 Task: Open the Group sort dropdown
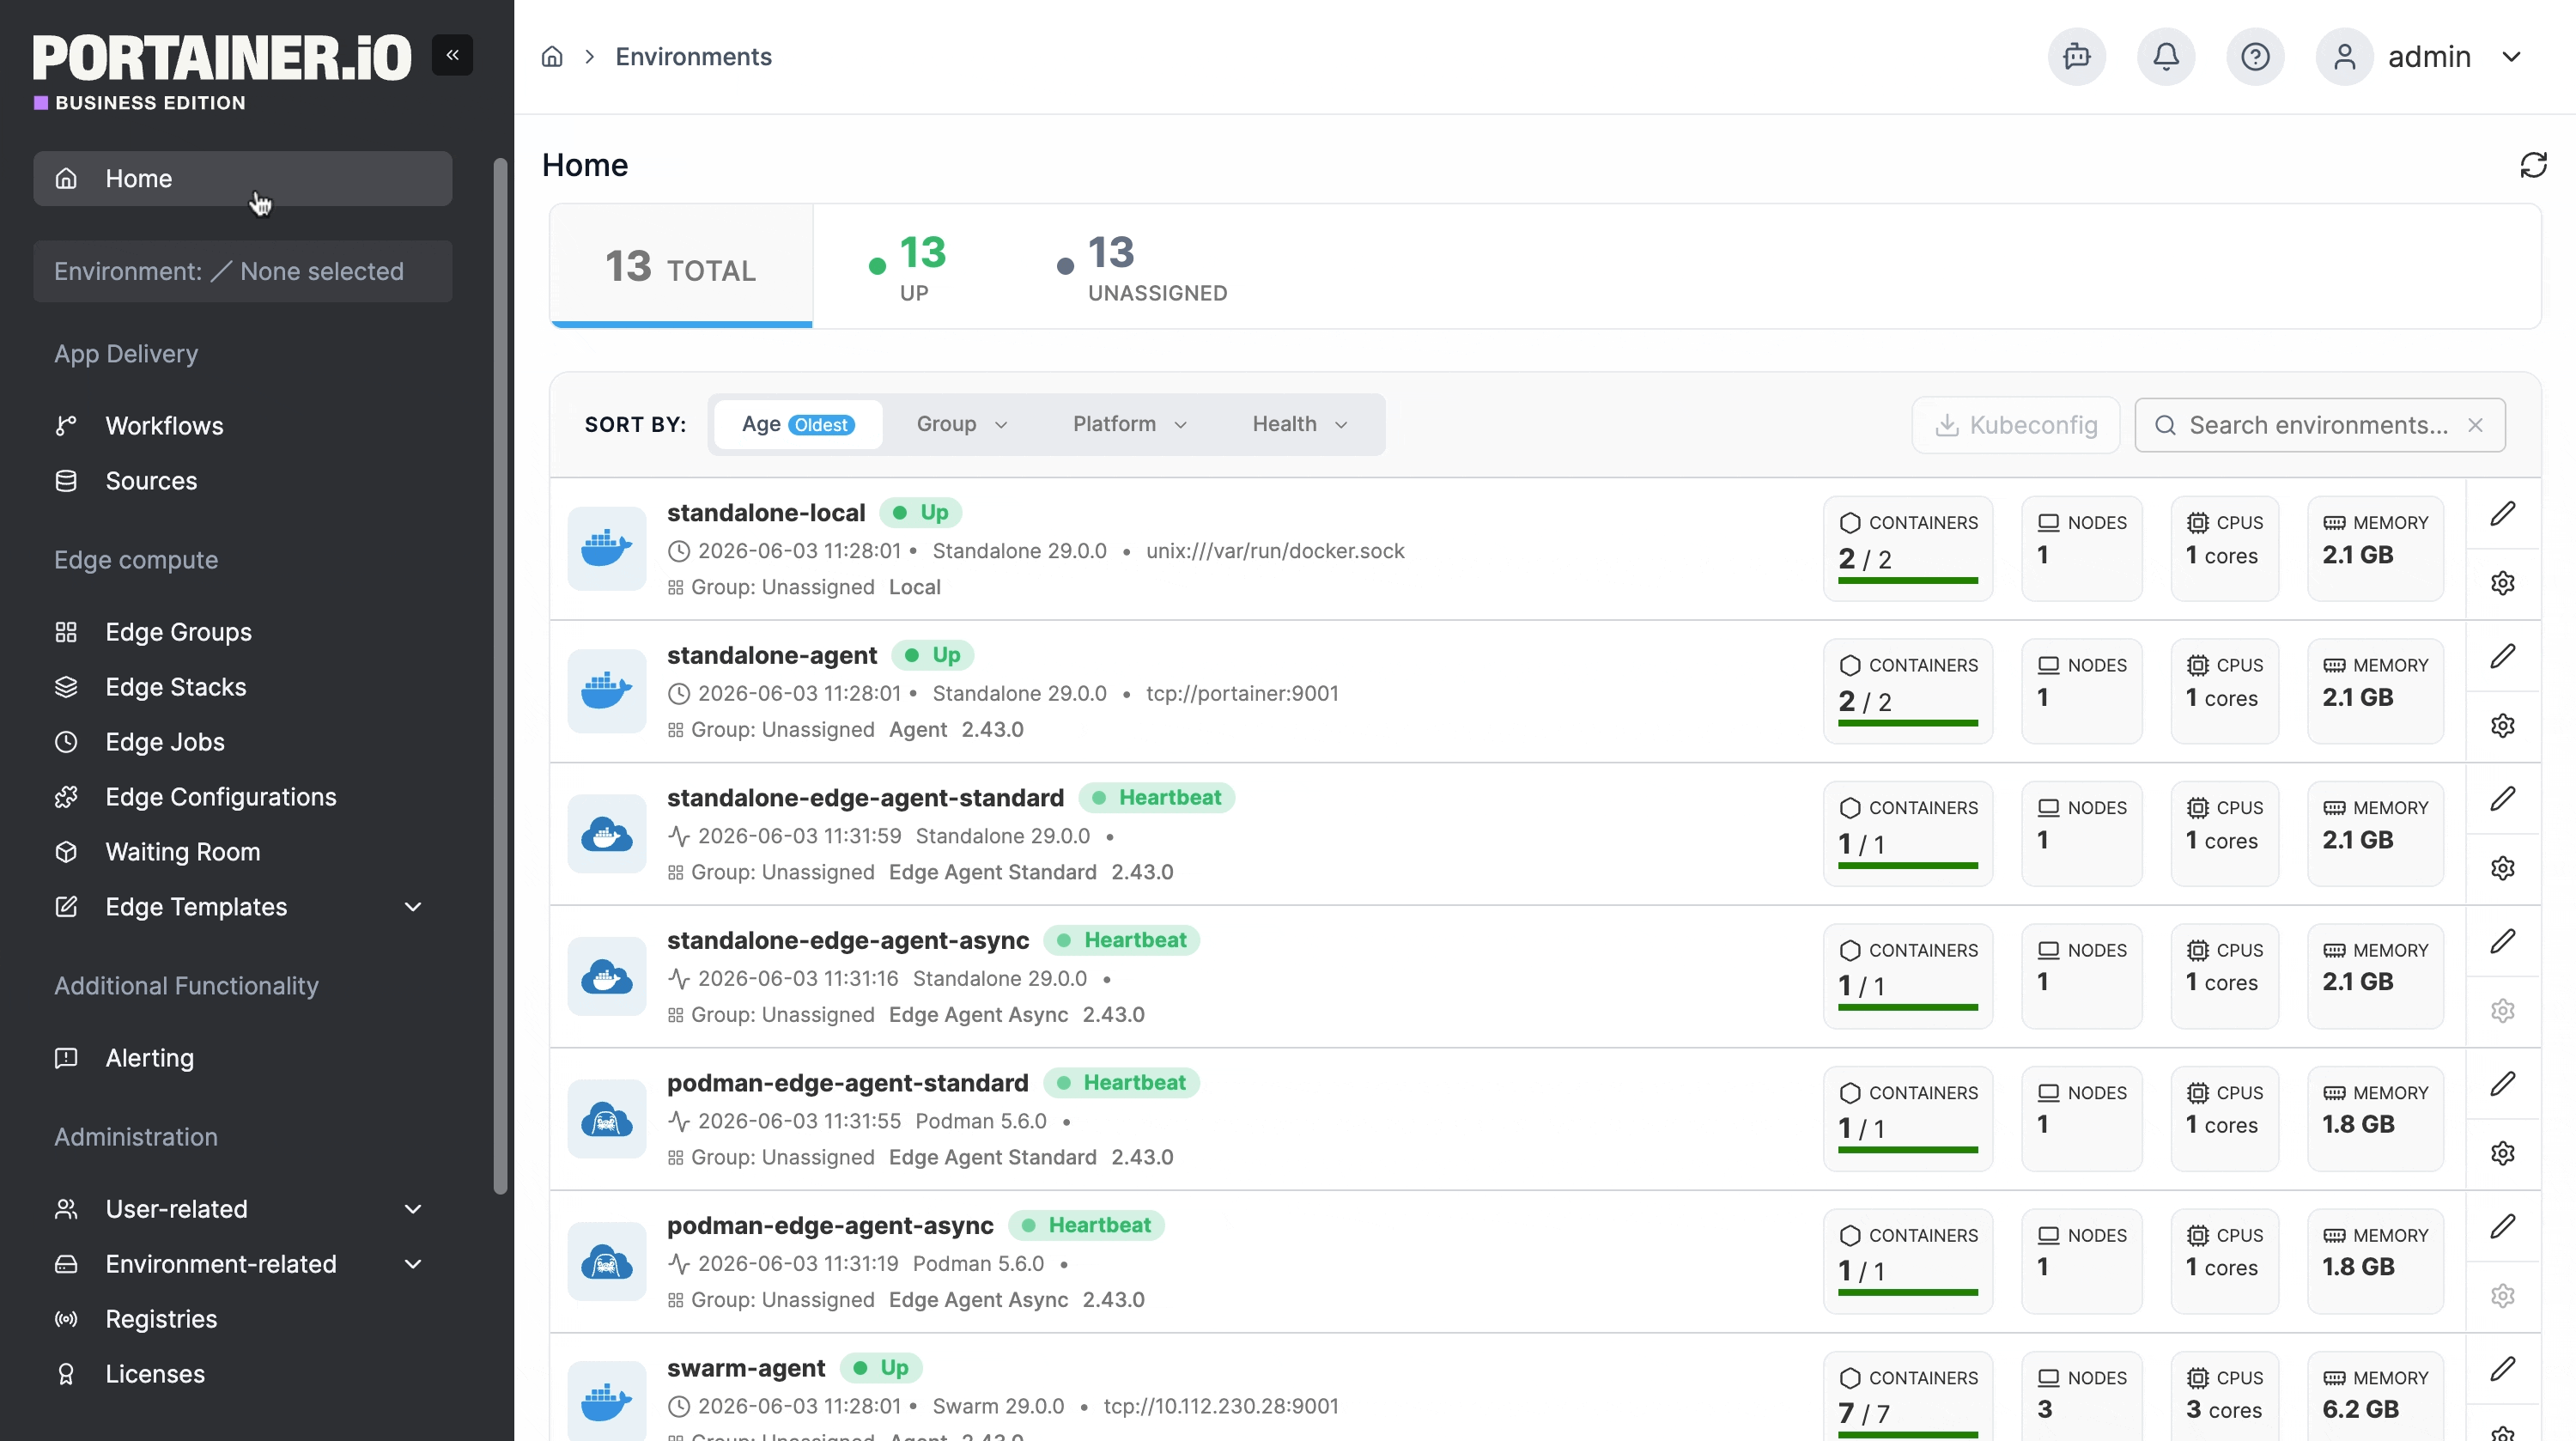[961, 424]
